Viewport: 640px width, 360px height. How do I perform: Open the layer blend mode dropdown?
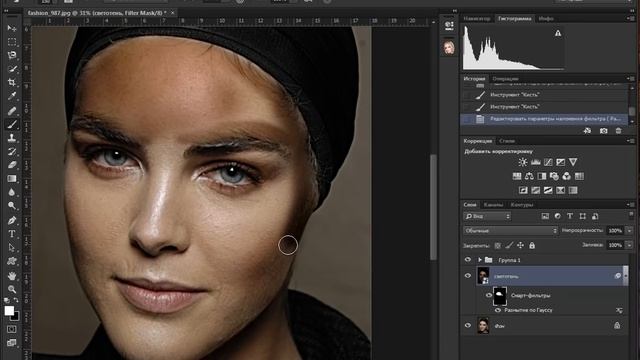coord(510,231)
